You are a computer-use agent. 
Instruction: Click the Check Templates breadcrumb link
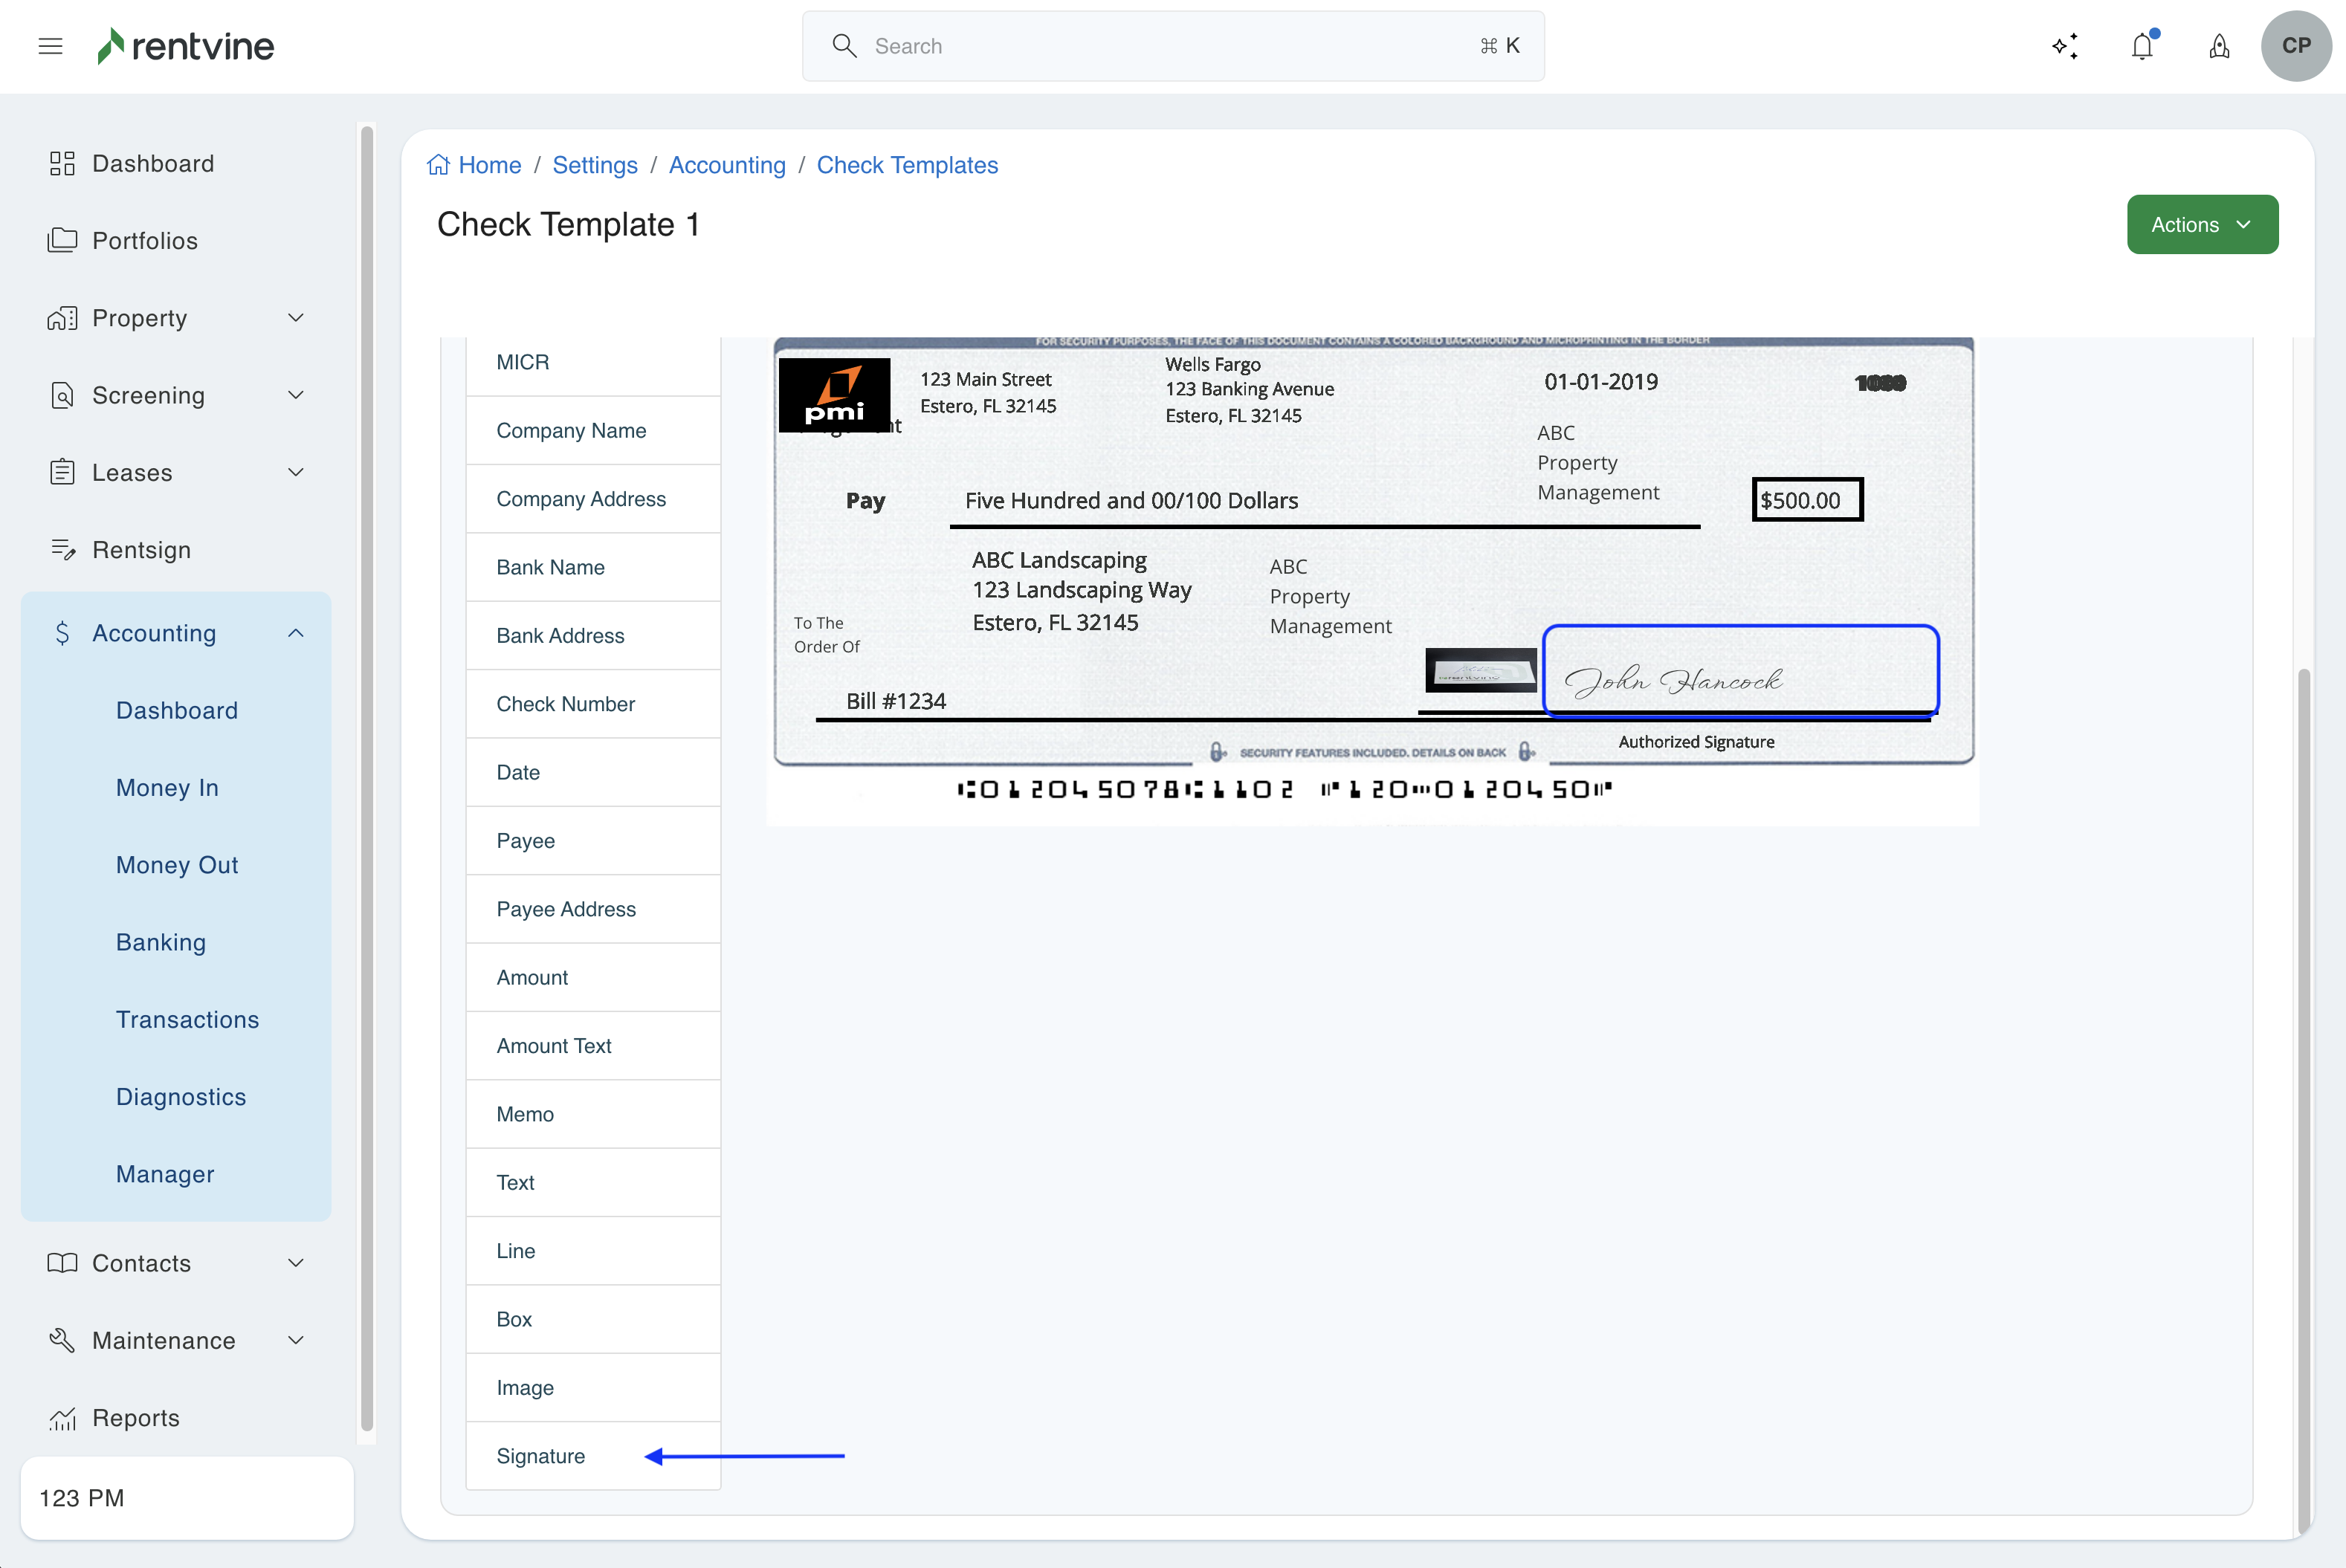[907, 165]
